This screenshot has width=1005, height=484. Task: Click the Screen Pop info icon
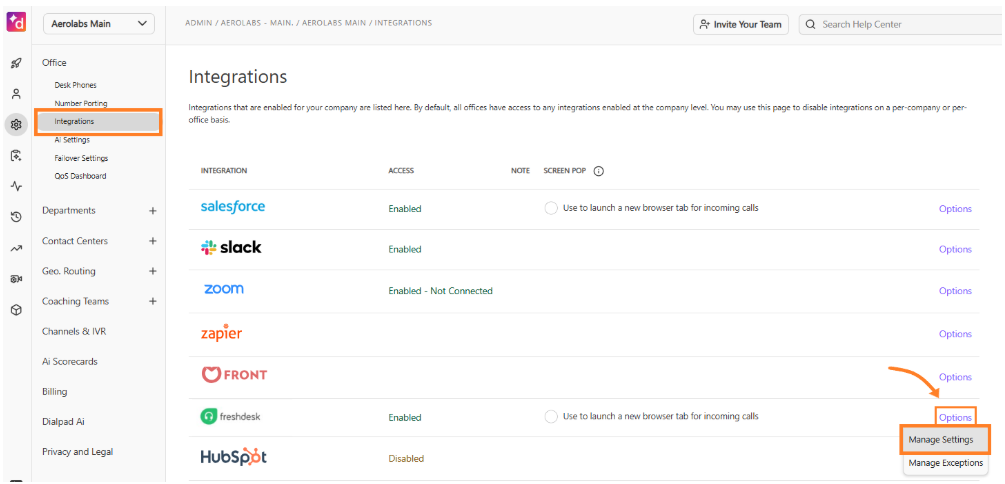[x=599, y=171]
